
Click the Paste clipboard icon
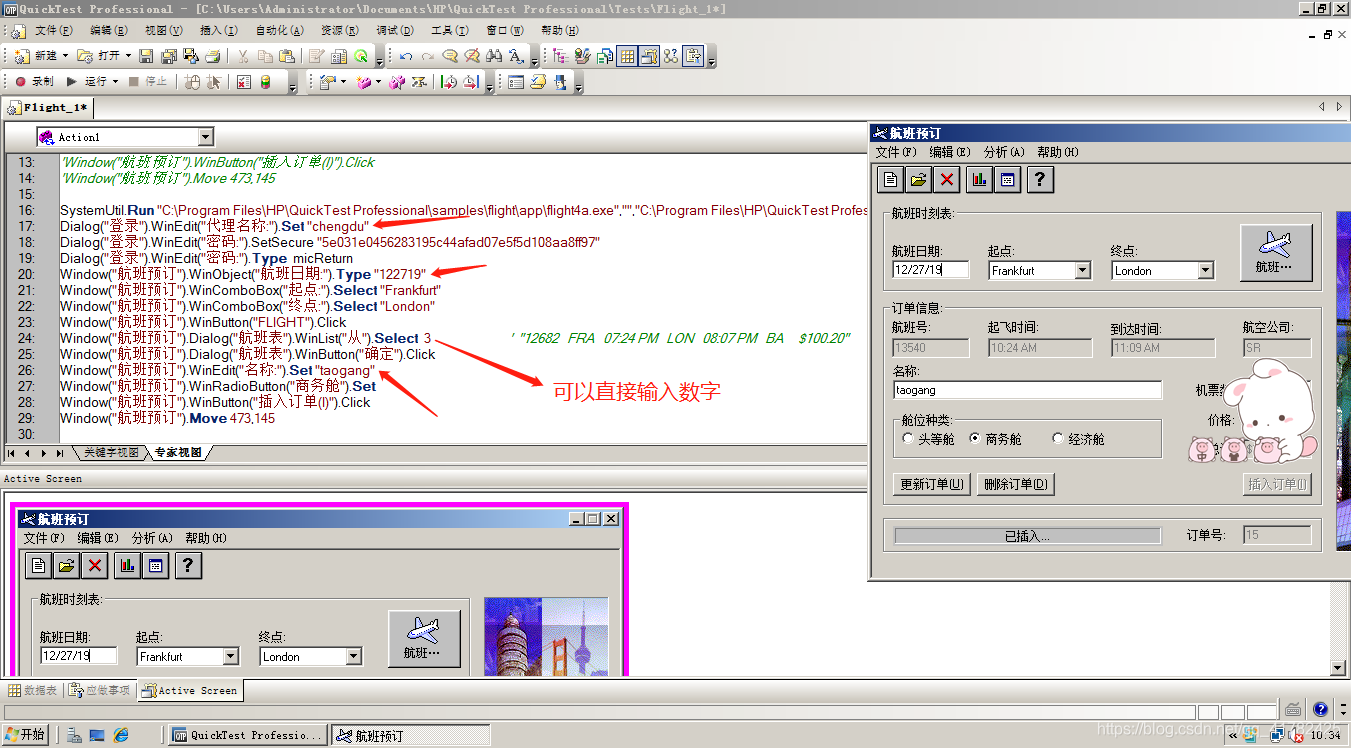(x=287, y=56)
